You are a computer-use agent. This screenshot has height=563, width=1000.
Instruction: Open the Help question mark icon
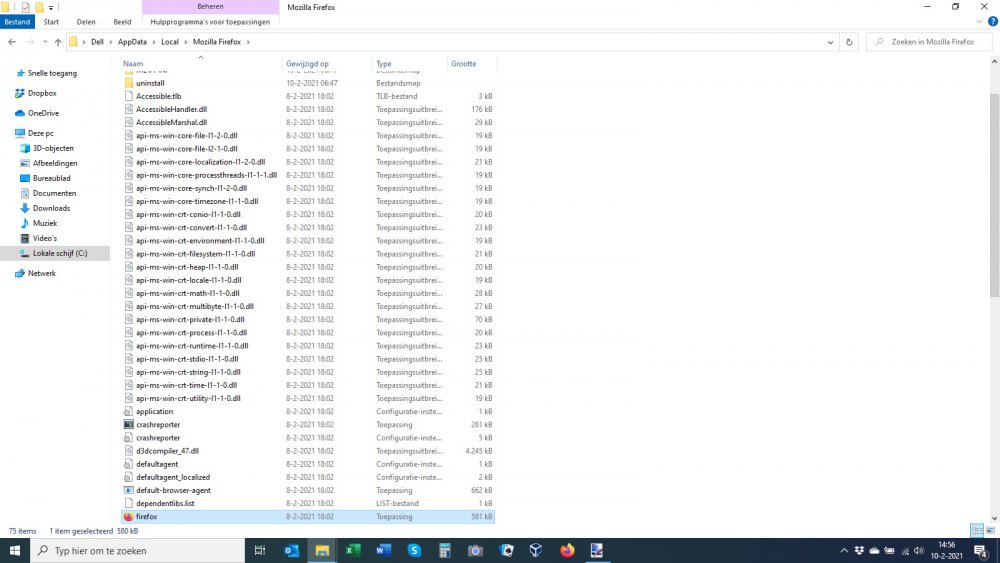[992, 21]
